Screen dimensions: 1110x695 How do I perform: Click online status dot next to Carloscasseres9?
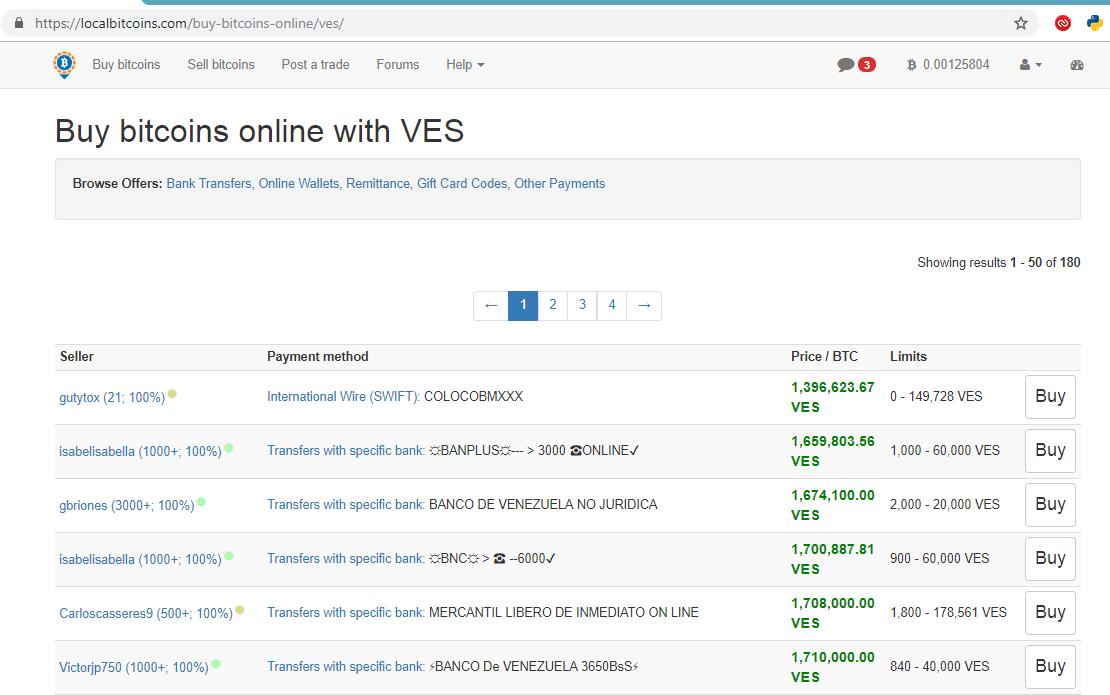(x=240, y=610)
